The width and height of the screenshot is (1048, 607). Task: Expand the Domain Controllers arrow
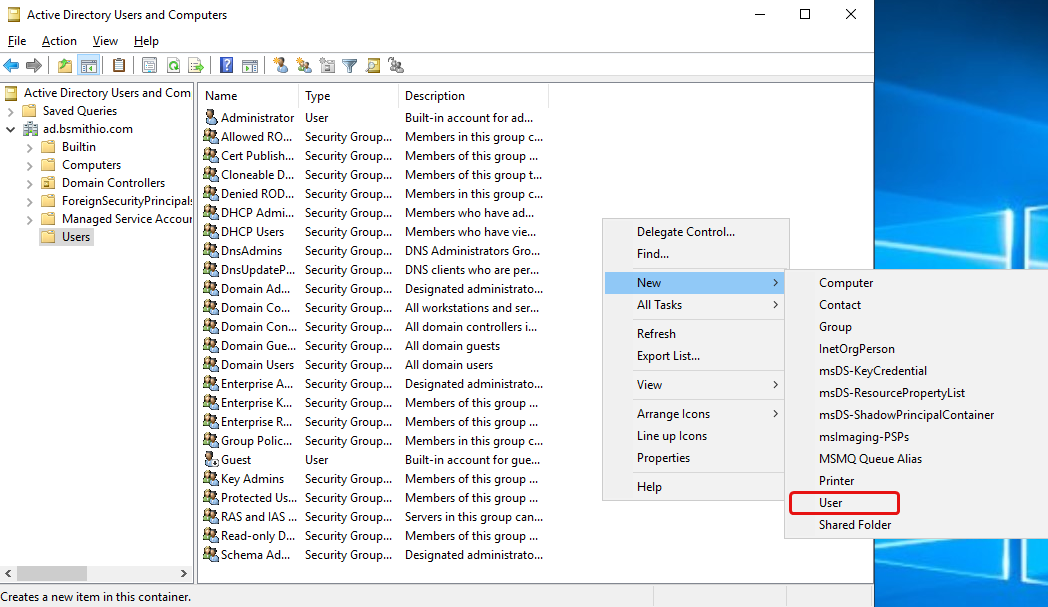click(x=29, y=183)
